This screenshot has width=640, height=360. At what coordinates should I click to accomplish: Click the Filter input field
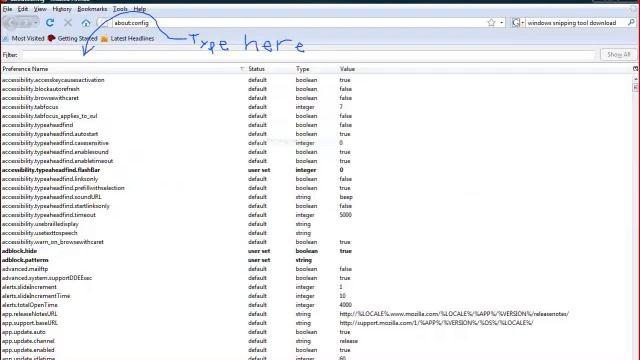(309, 55)
